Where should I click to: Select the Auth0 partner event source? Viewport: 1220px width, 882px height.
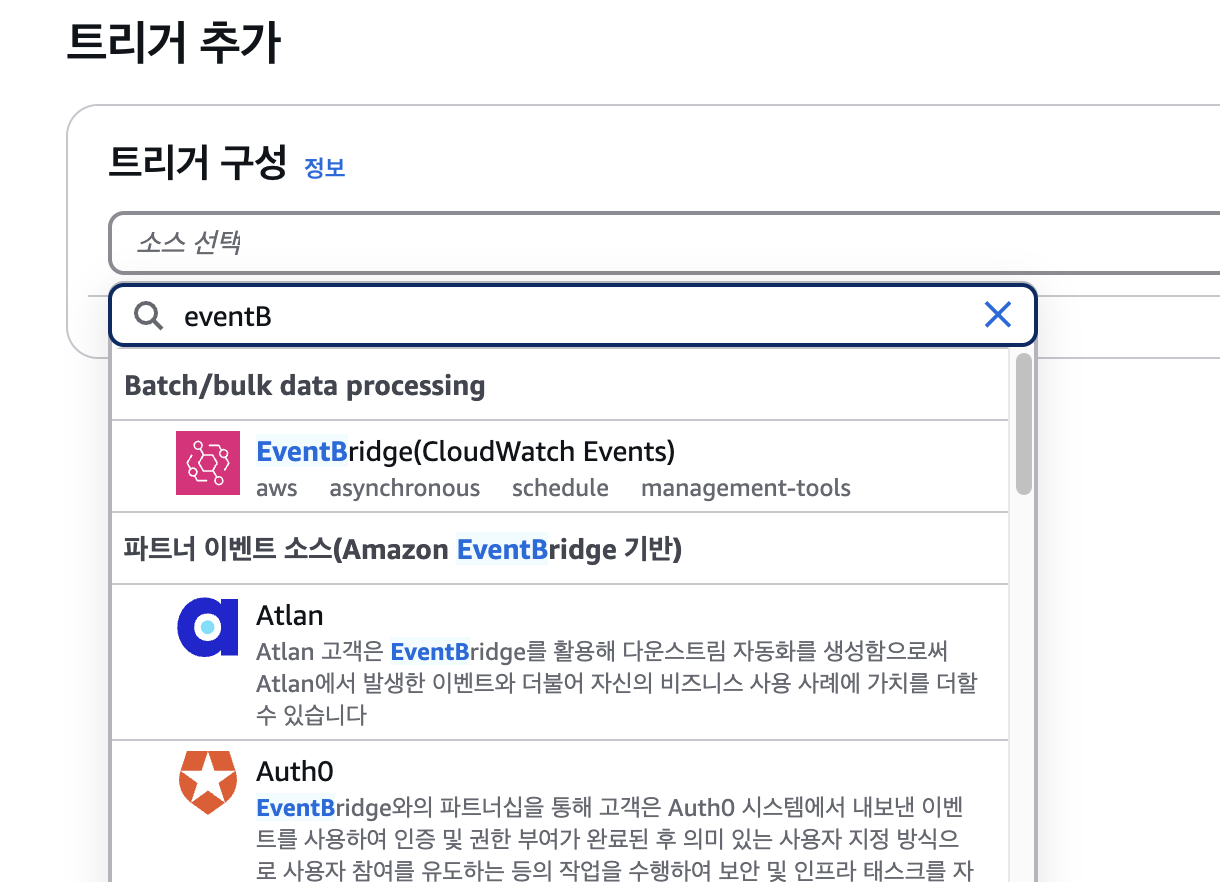point(559,811)
